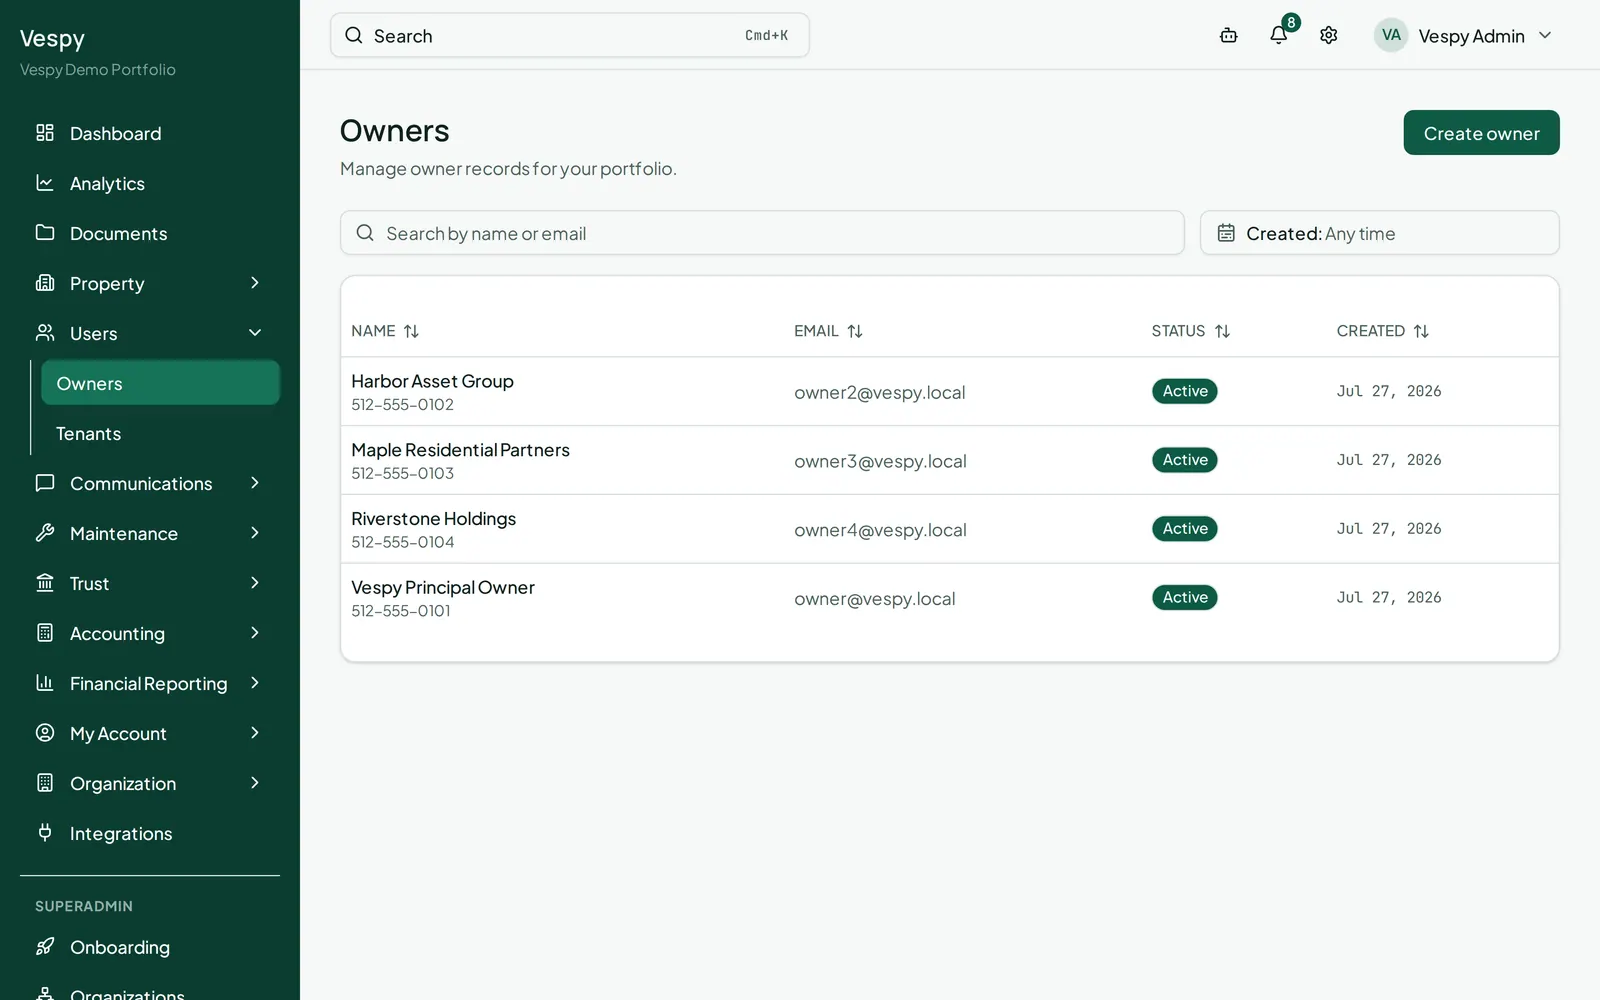Focus the Search by name or email field
1600x1000 pixels.
(762, 233)
